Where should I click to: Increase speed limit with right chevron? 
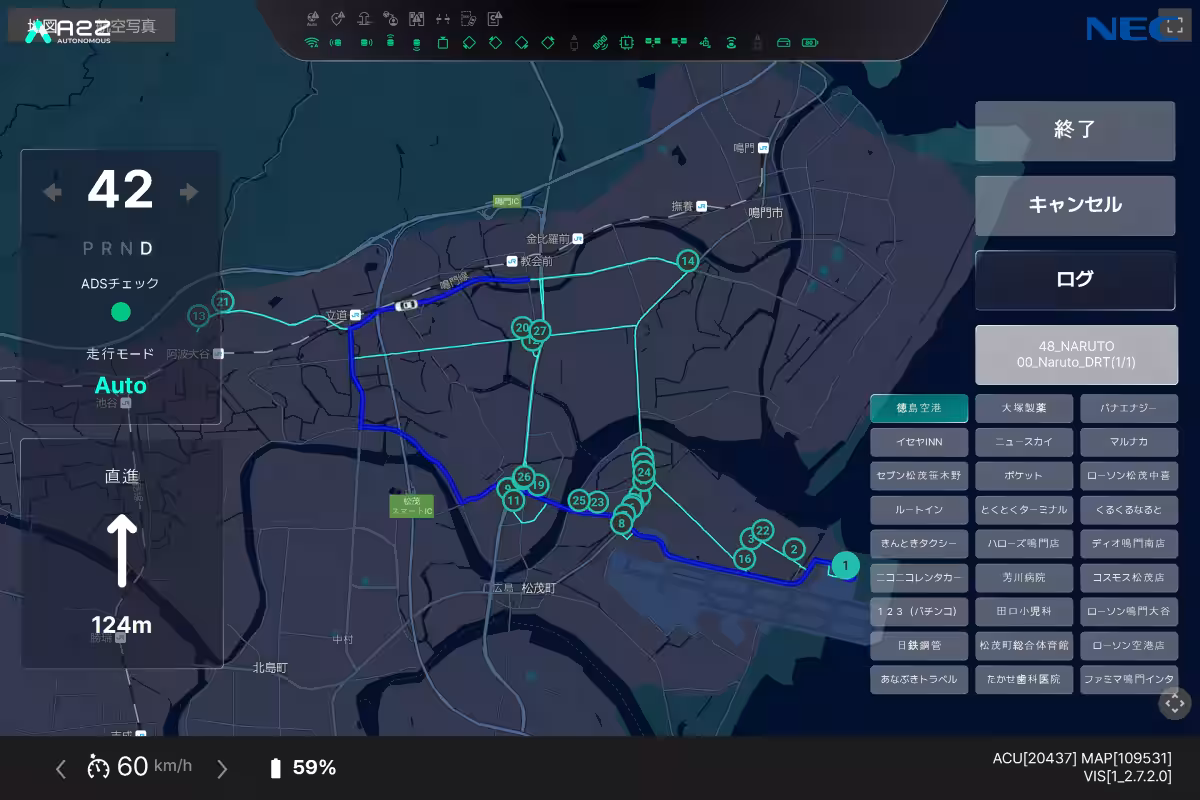[222, 768]
